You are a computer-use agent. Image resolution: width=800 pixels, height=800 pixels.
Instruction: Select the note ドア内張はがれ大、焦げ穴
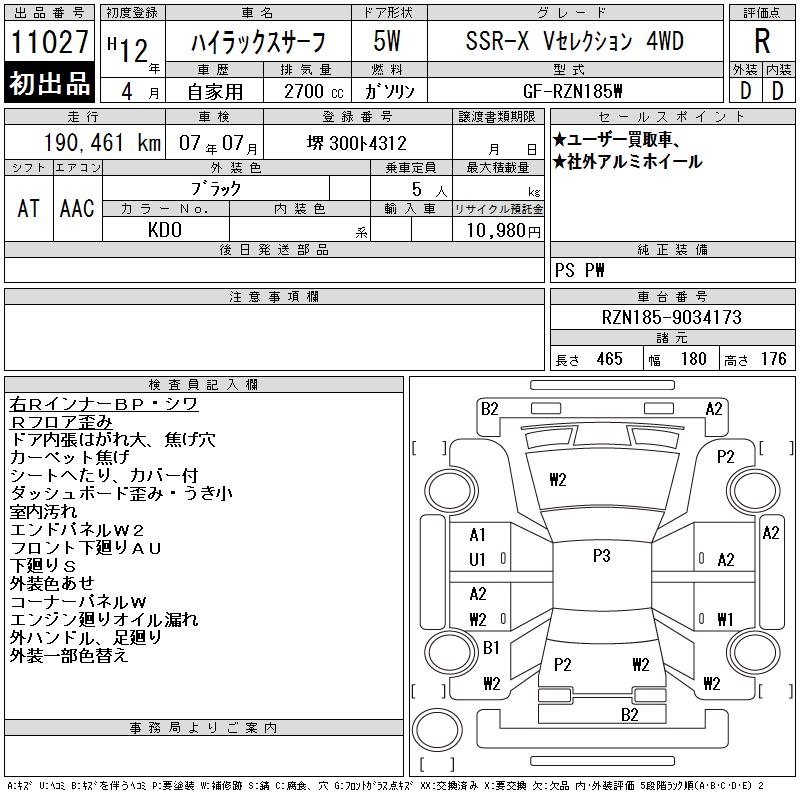tap(113, 440)
